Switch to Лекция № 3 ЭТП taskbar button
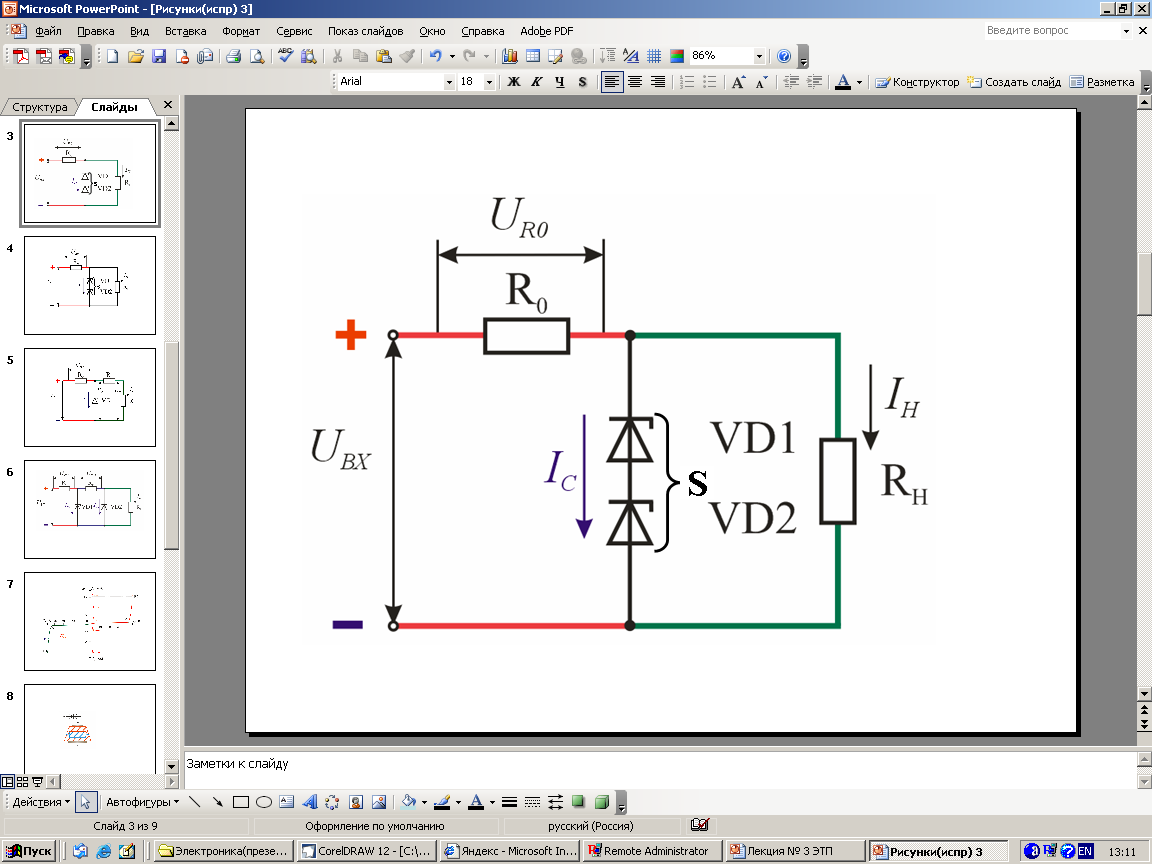The image size is (1152, 864). 795,851
